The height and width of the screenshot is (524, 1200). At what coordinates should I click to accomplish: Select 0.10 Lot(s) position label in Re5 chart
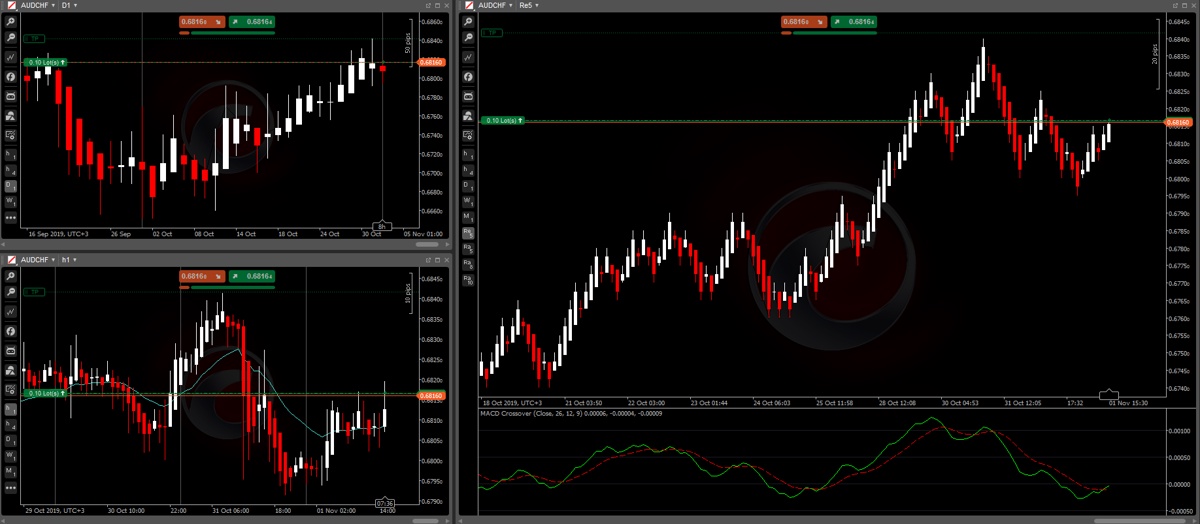click(503, 121)
